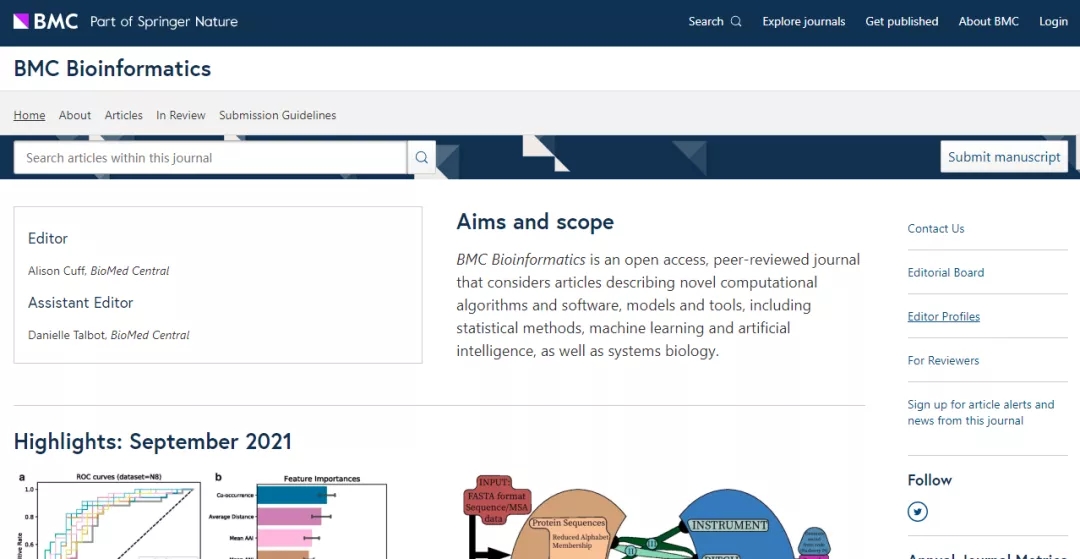Click the BMC logo in header
This screenshot has width=1080, height=559.
(x=46, y=21)
